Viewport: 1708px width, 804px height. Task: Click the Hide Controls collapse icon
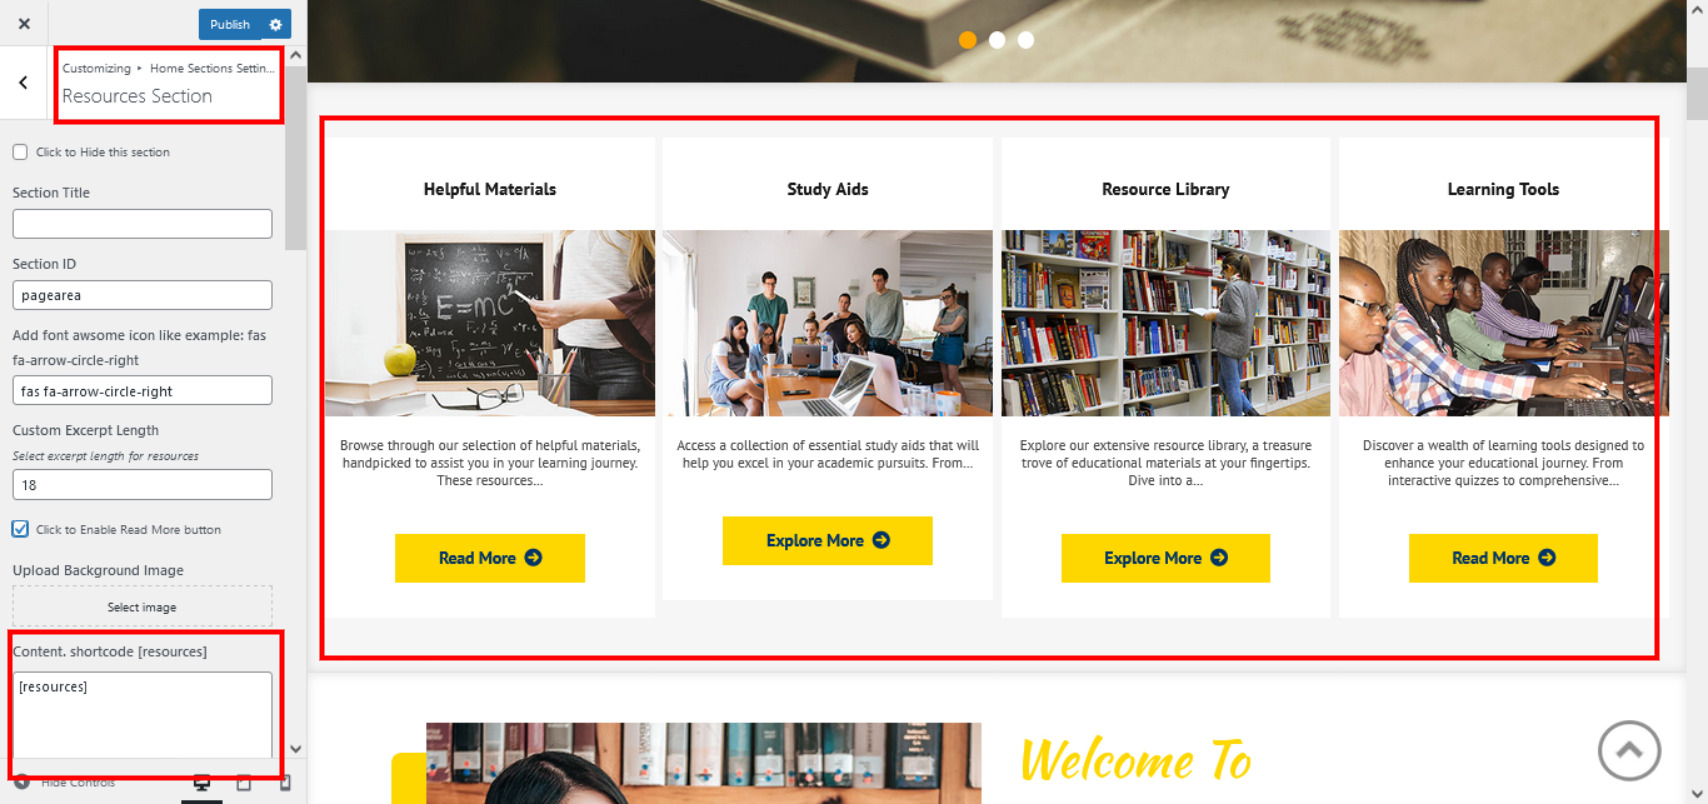(x=22, y=782)
